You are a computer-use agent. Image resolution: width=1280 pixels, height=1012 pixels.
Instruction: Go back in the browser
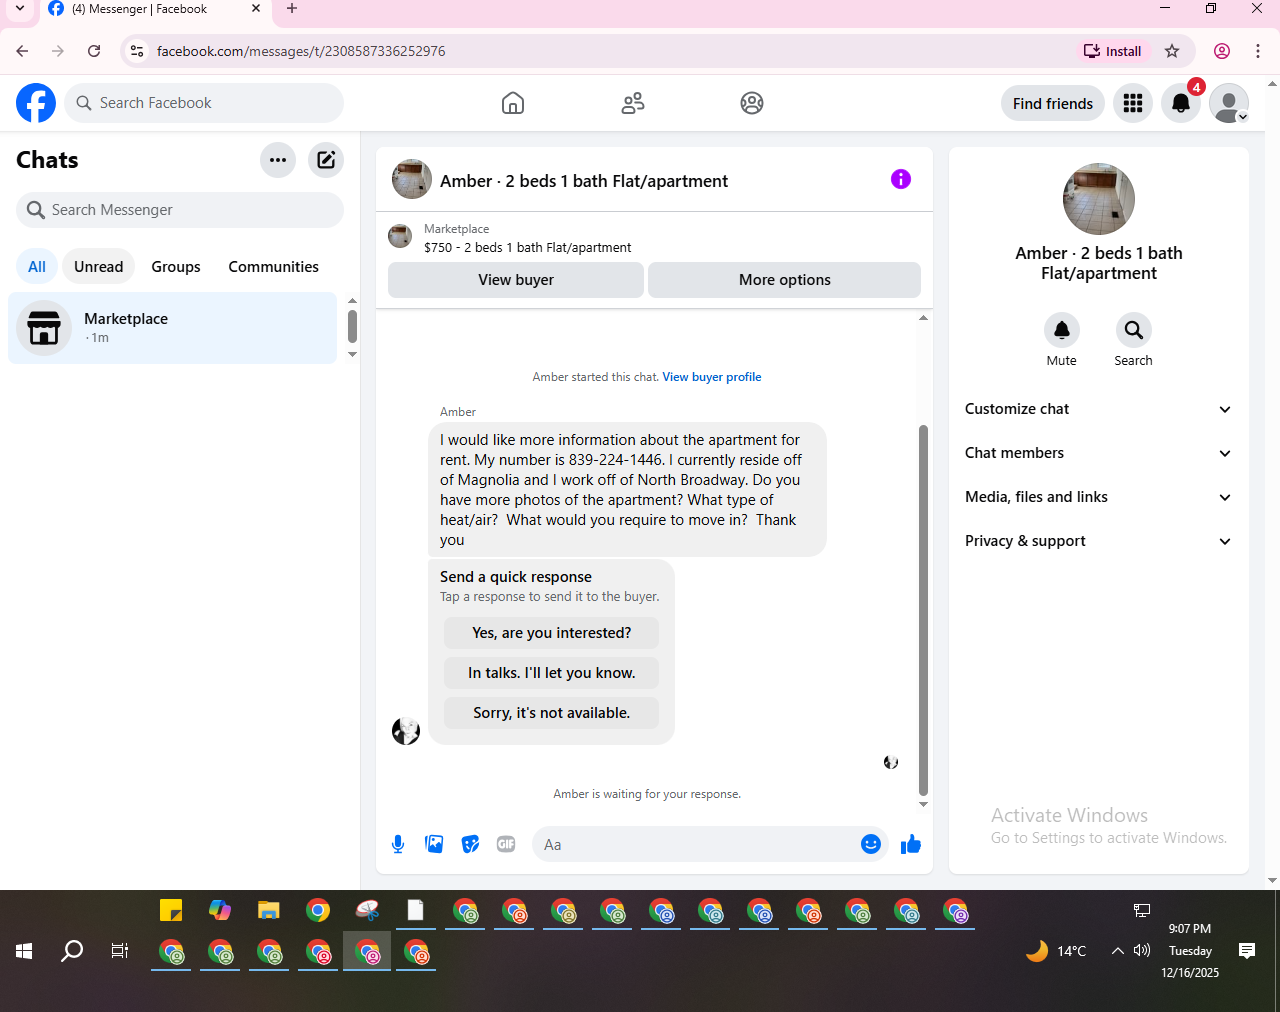[22, 51]
